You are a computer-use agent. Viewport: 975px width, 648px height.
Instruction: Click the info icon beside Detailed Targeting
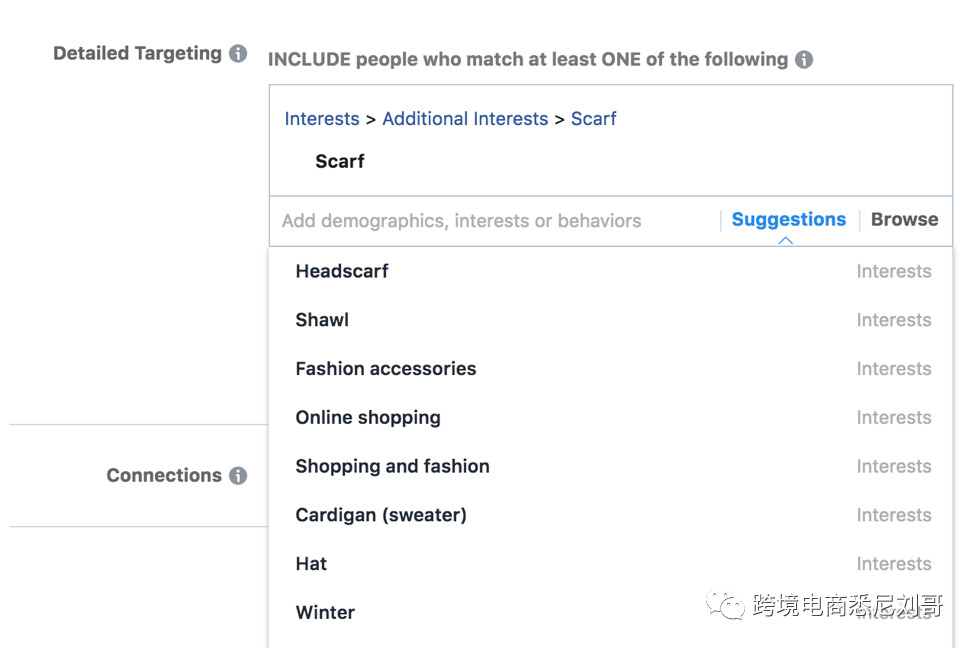240,53
